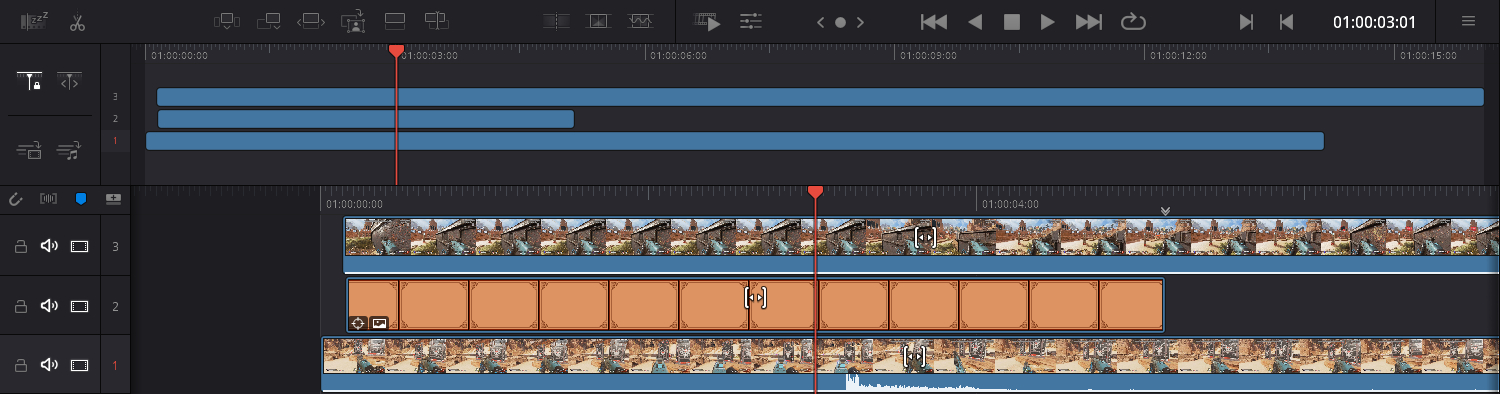The width and height of the screenshot is (1500, 394).
Task: Click the next marker chevron arrow
Action: [x=861, y=22]
